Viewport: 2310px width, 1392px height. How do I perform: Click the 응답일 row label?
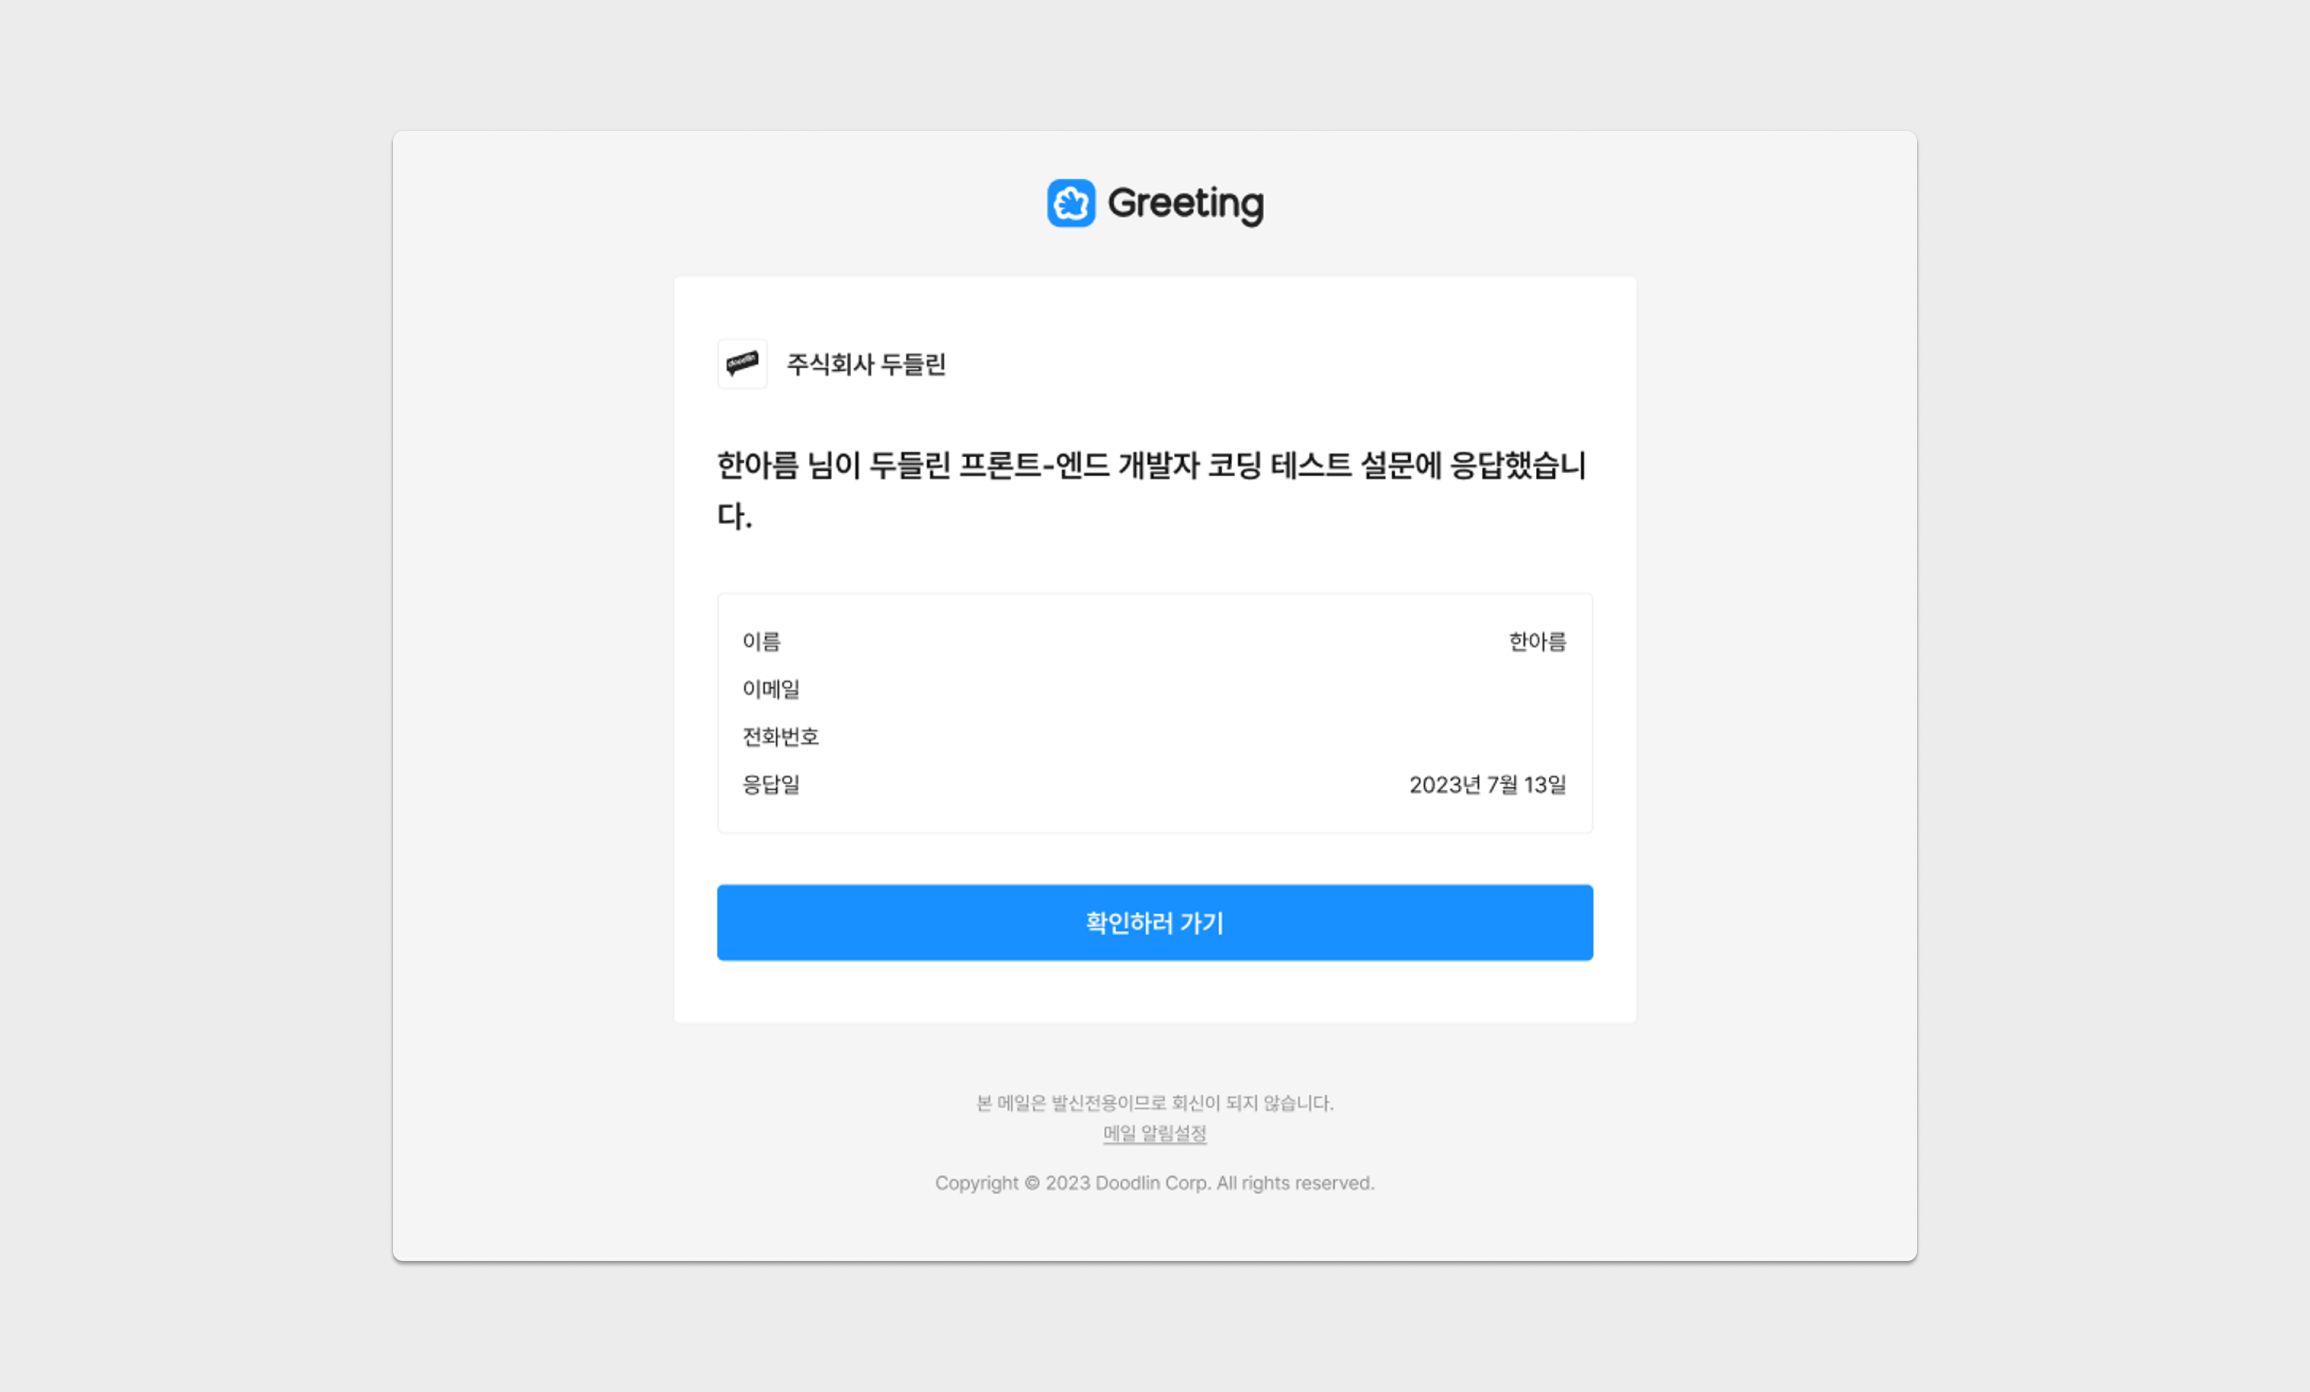pos(770,785)
